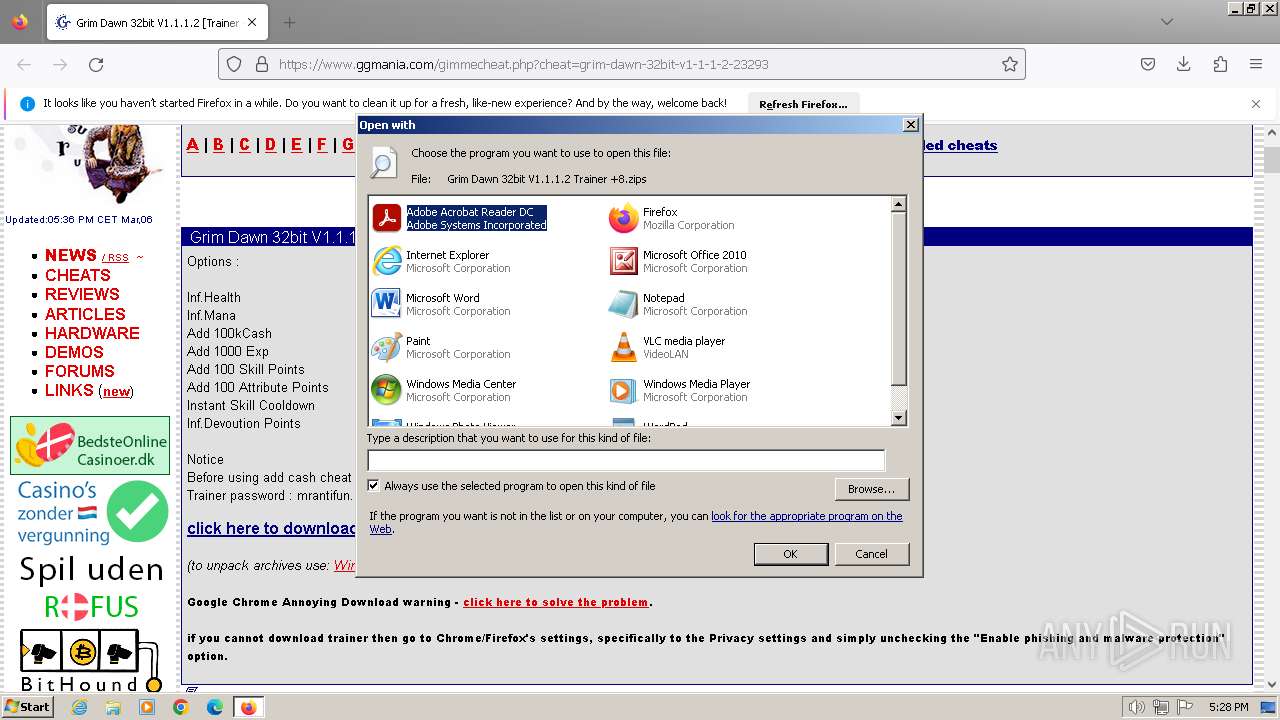Follow click here to solve the problem link
Viewport: 1280px width, 720px height.
click(x=555, y=602)
